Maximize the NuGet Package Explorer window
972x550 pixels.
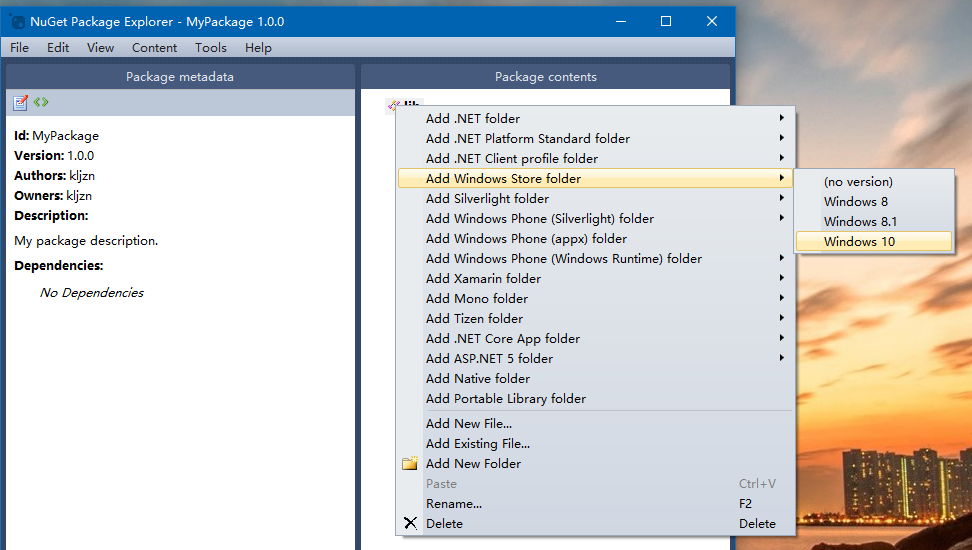[666, 22]
